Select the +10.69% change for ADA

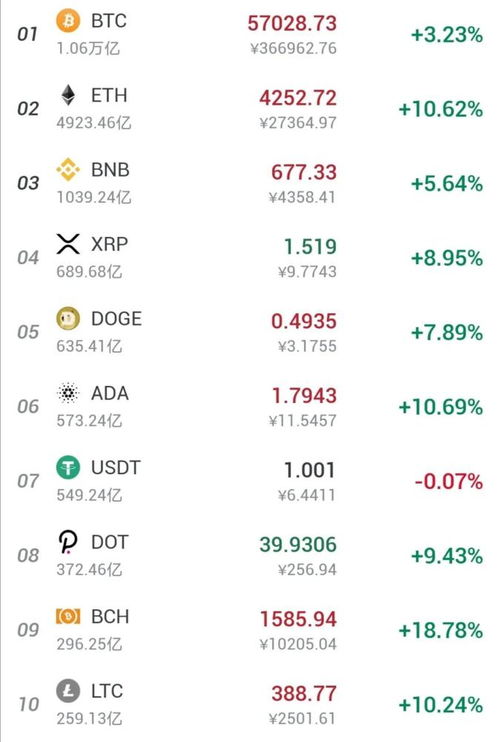pos(440,407)
